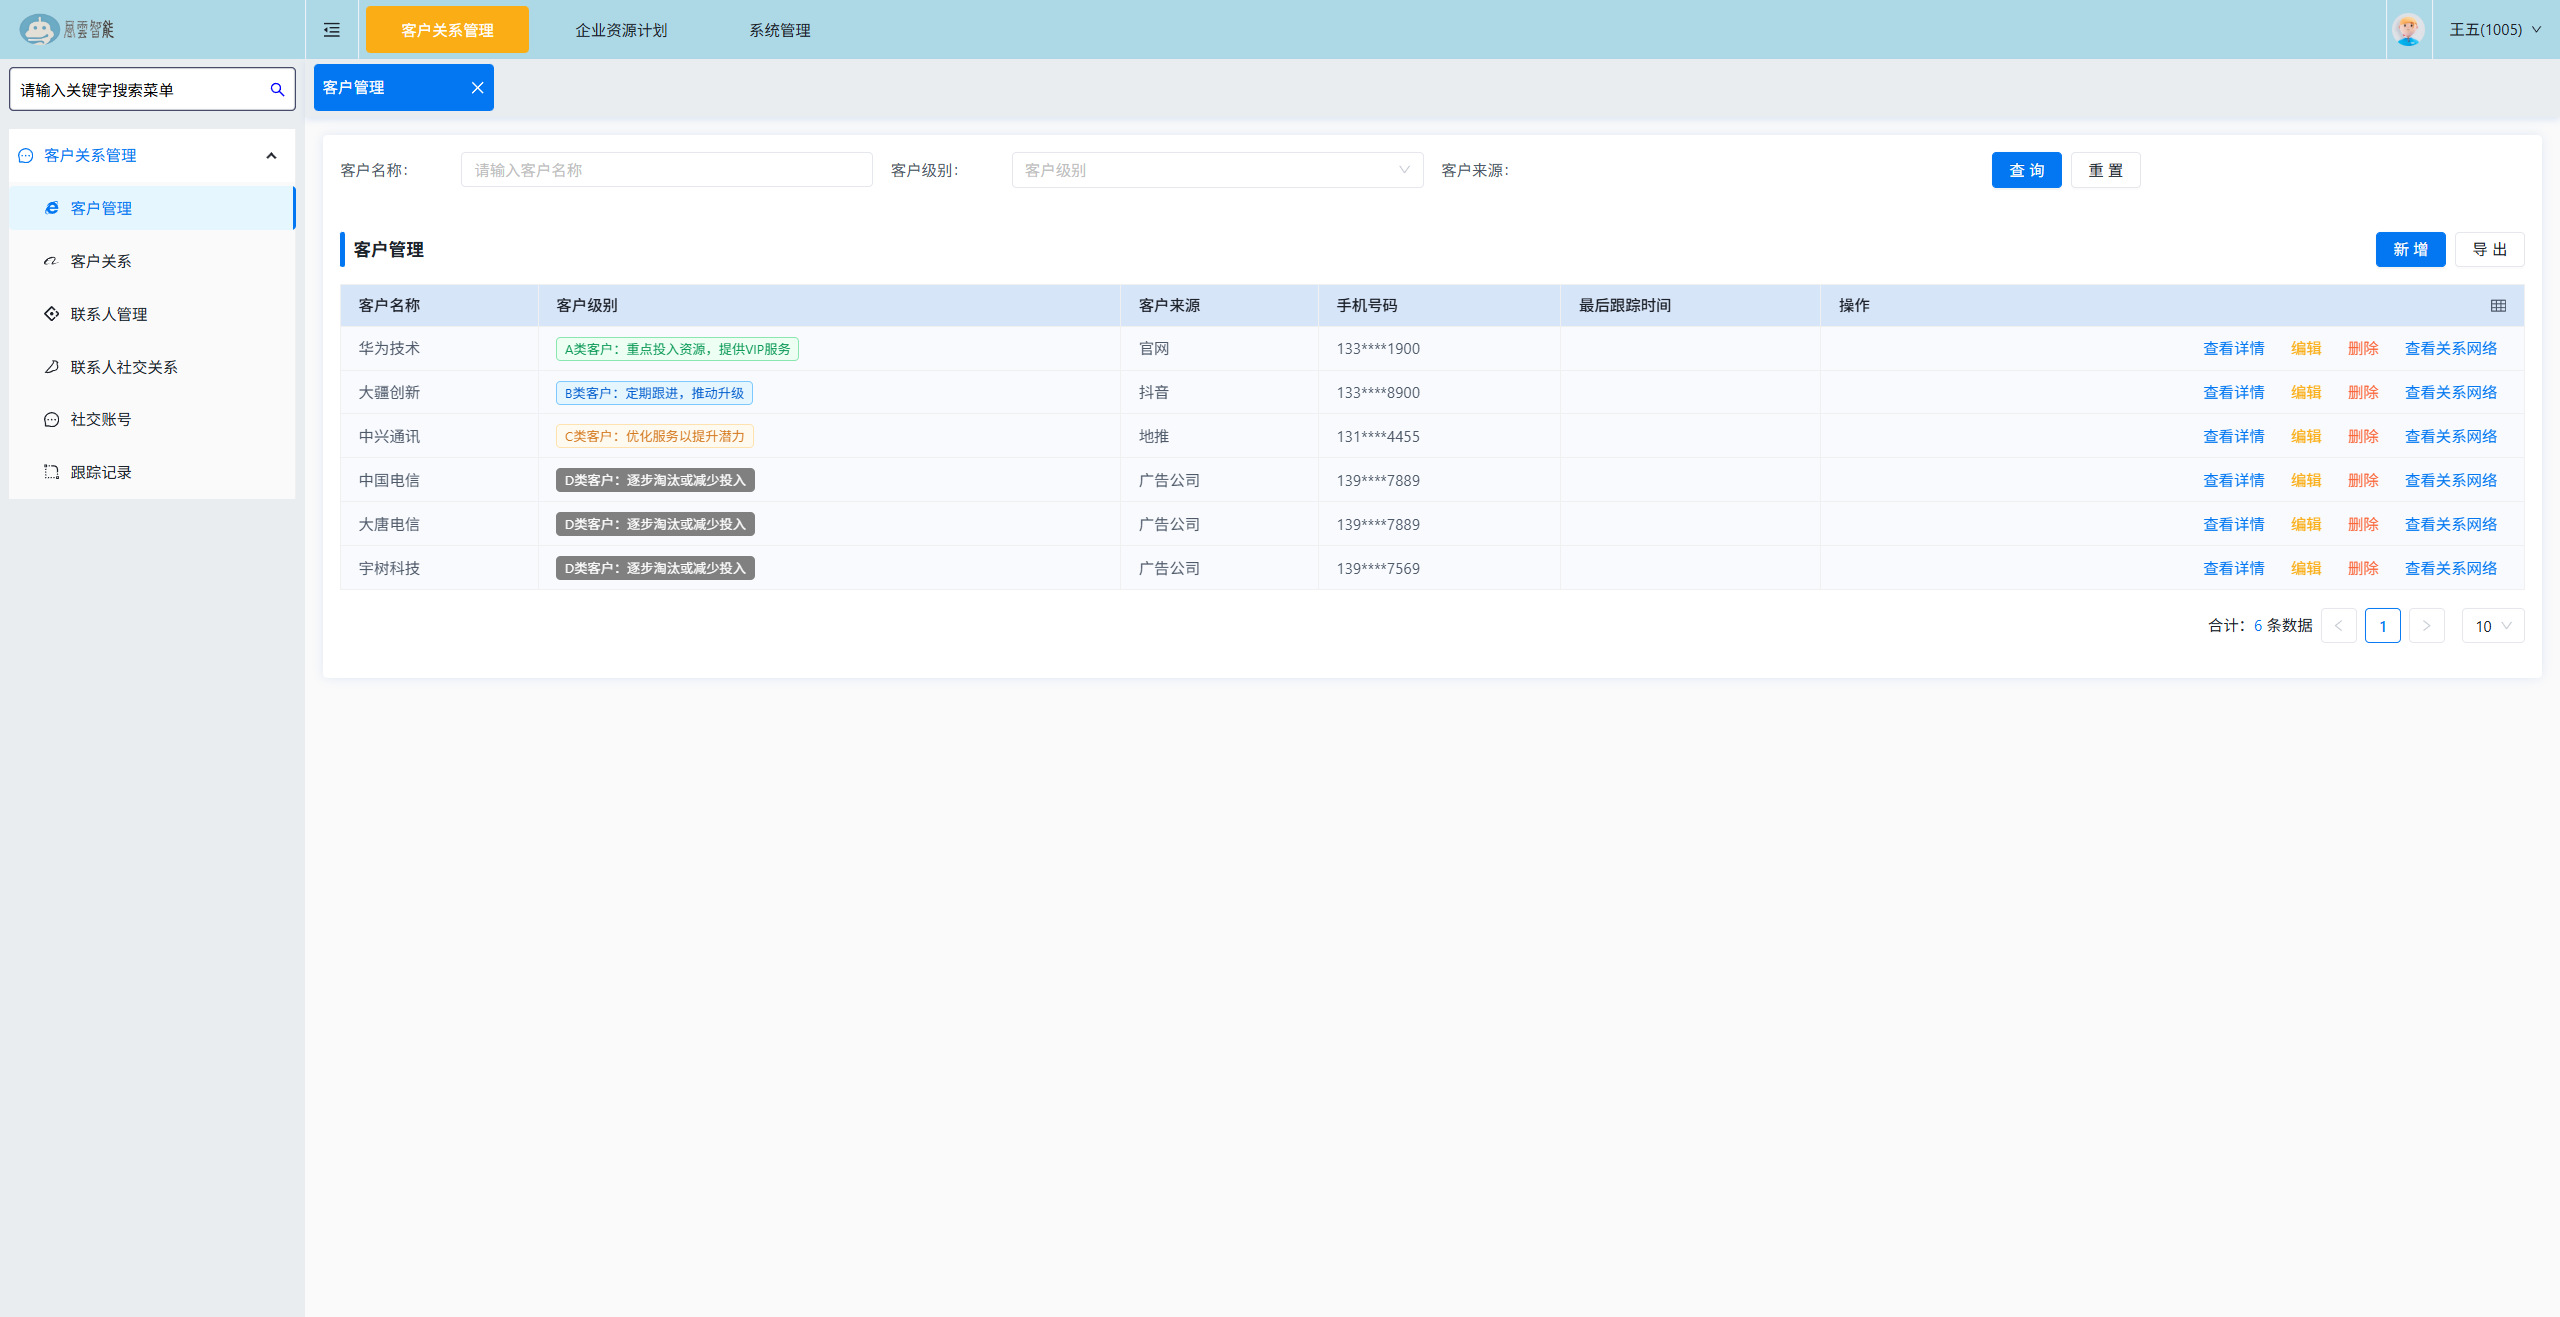Screen dimensions: 2560x1317
Task: Switch to 系统管理 top menu
Action: (780, 30)
